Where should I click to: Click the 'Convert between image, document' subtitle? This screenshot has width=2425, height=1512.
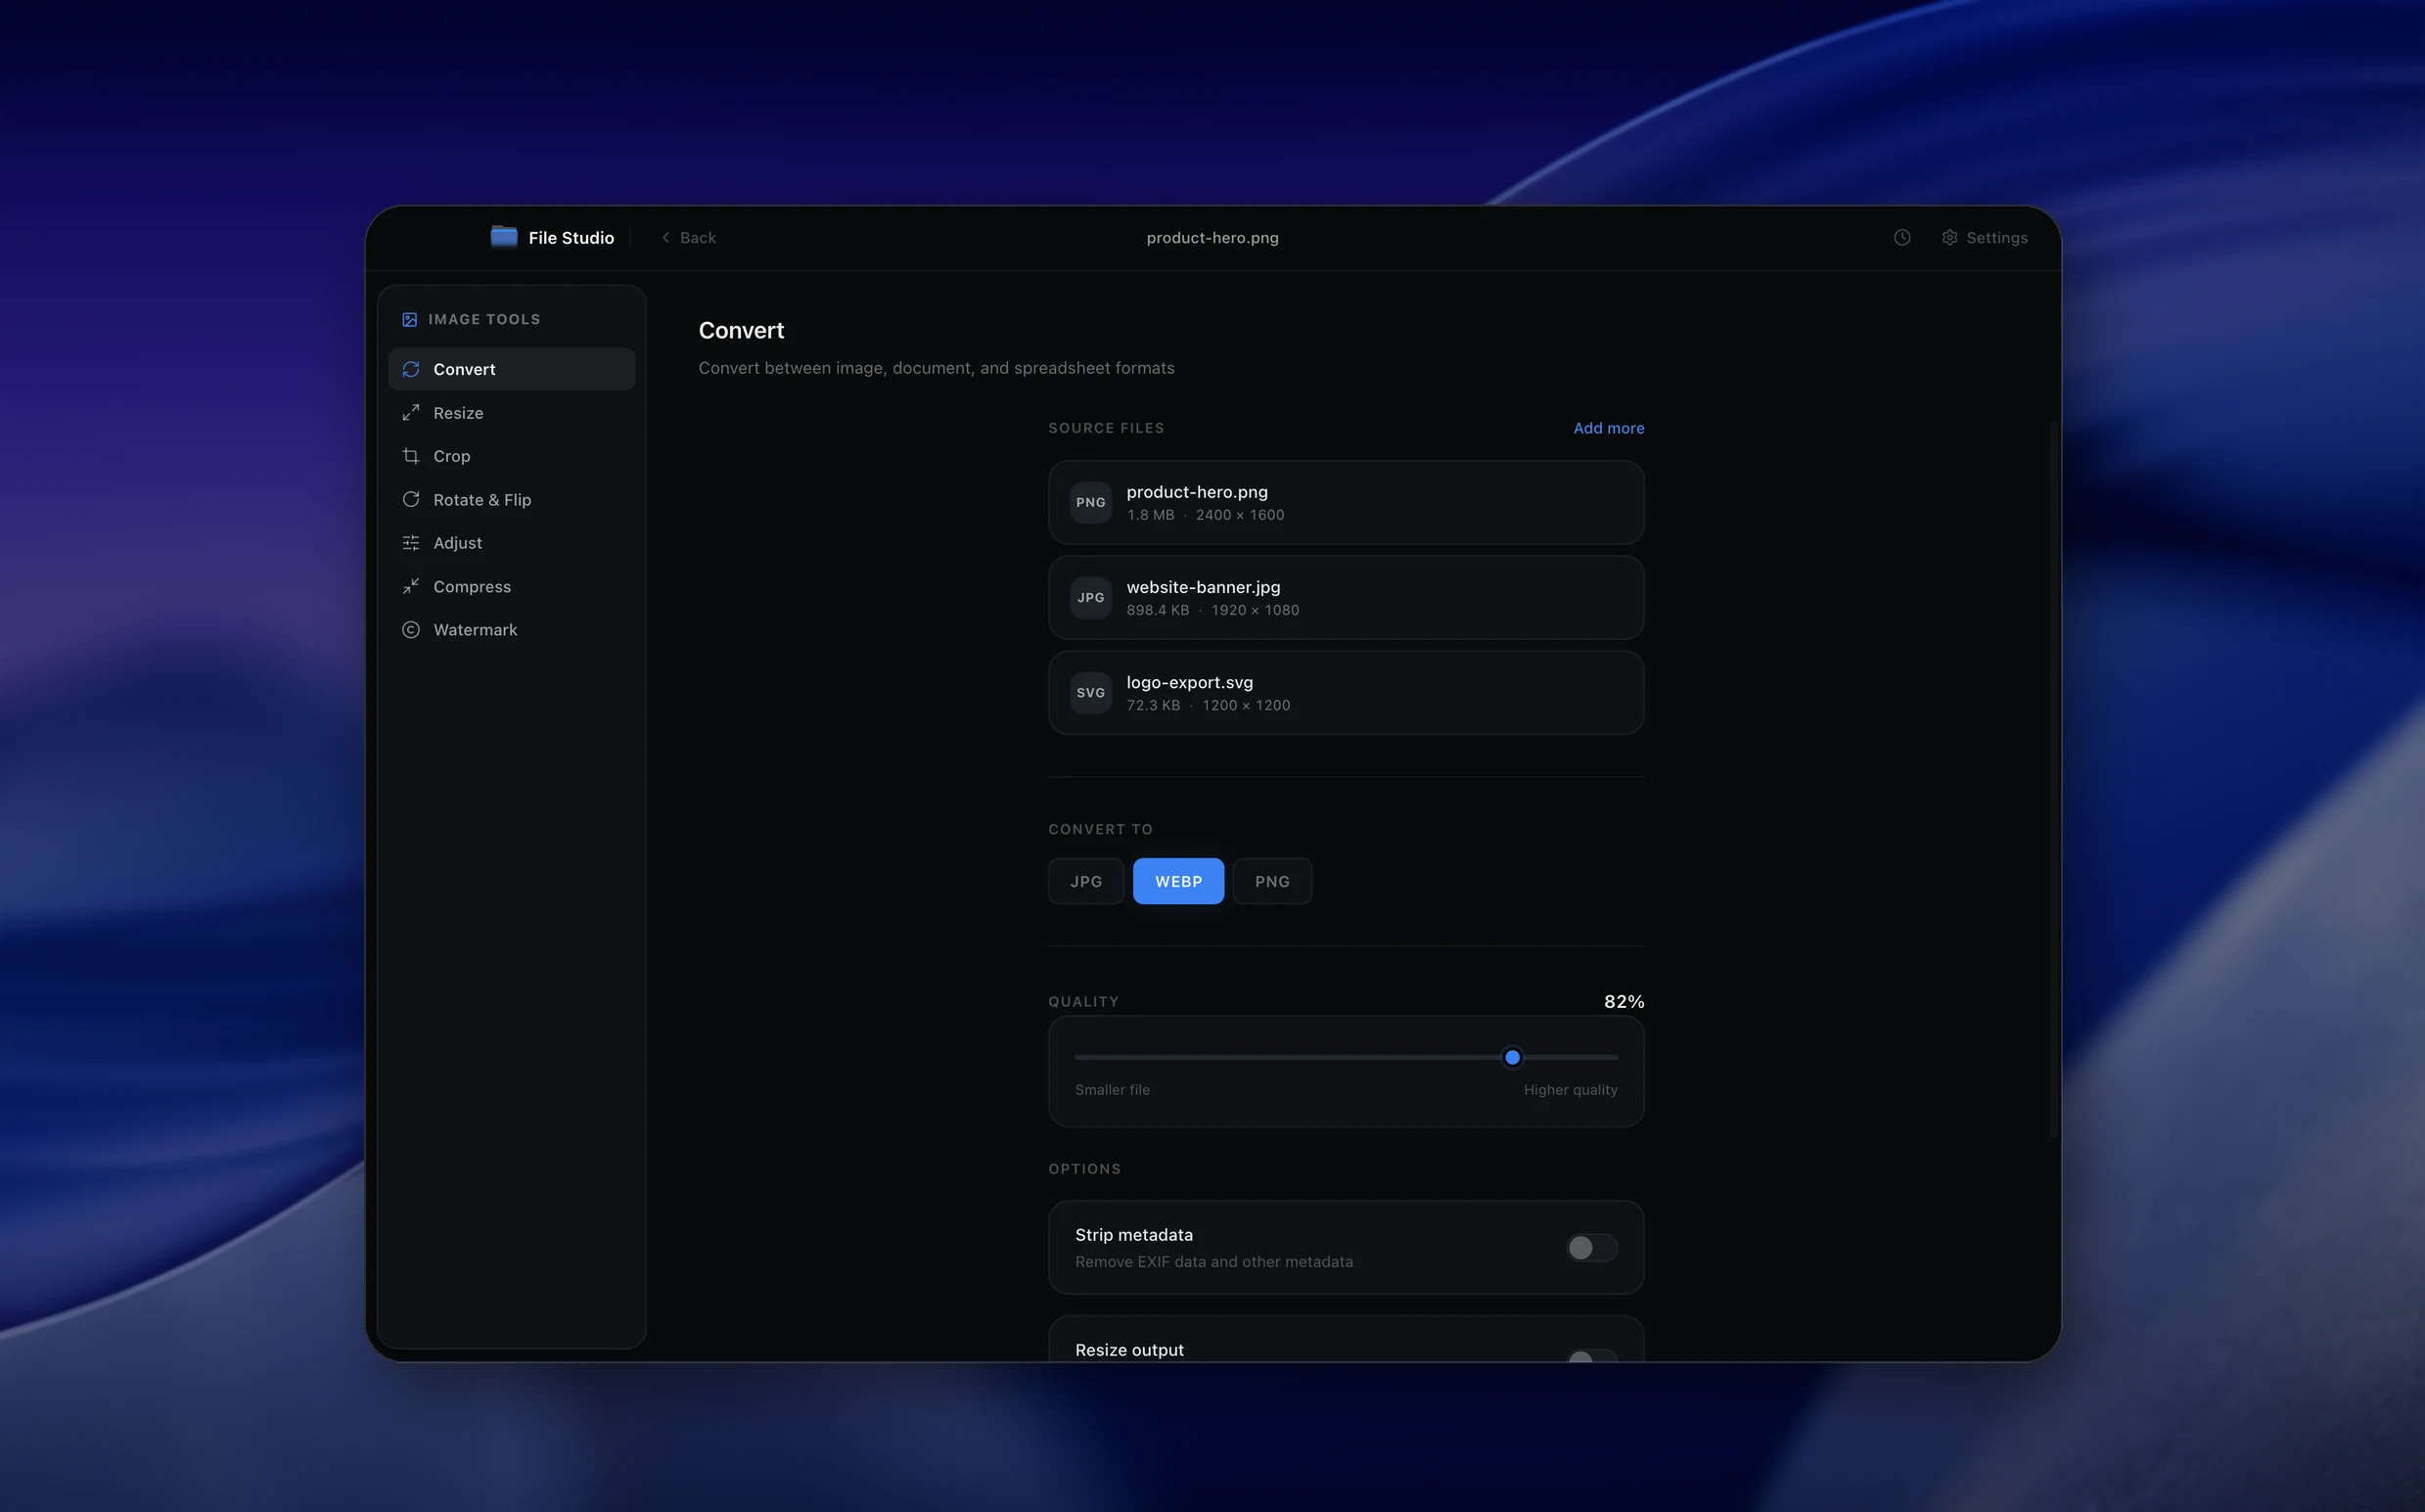[936, 368]
